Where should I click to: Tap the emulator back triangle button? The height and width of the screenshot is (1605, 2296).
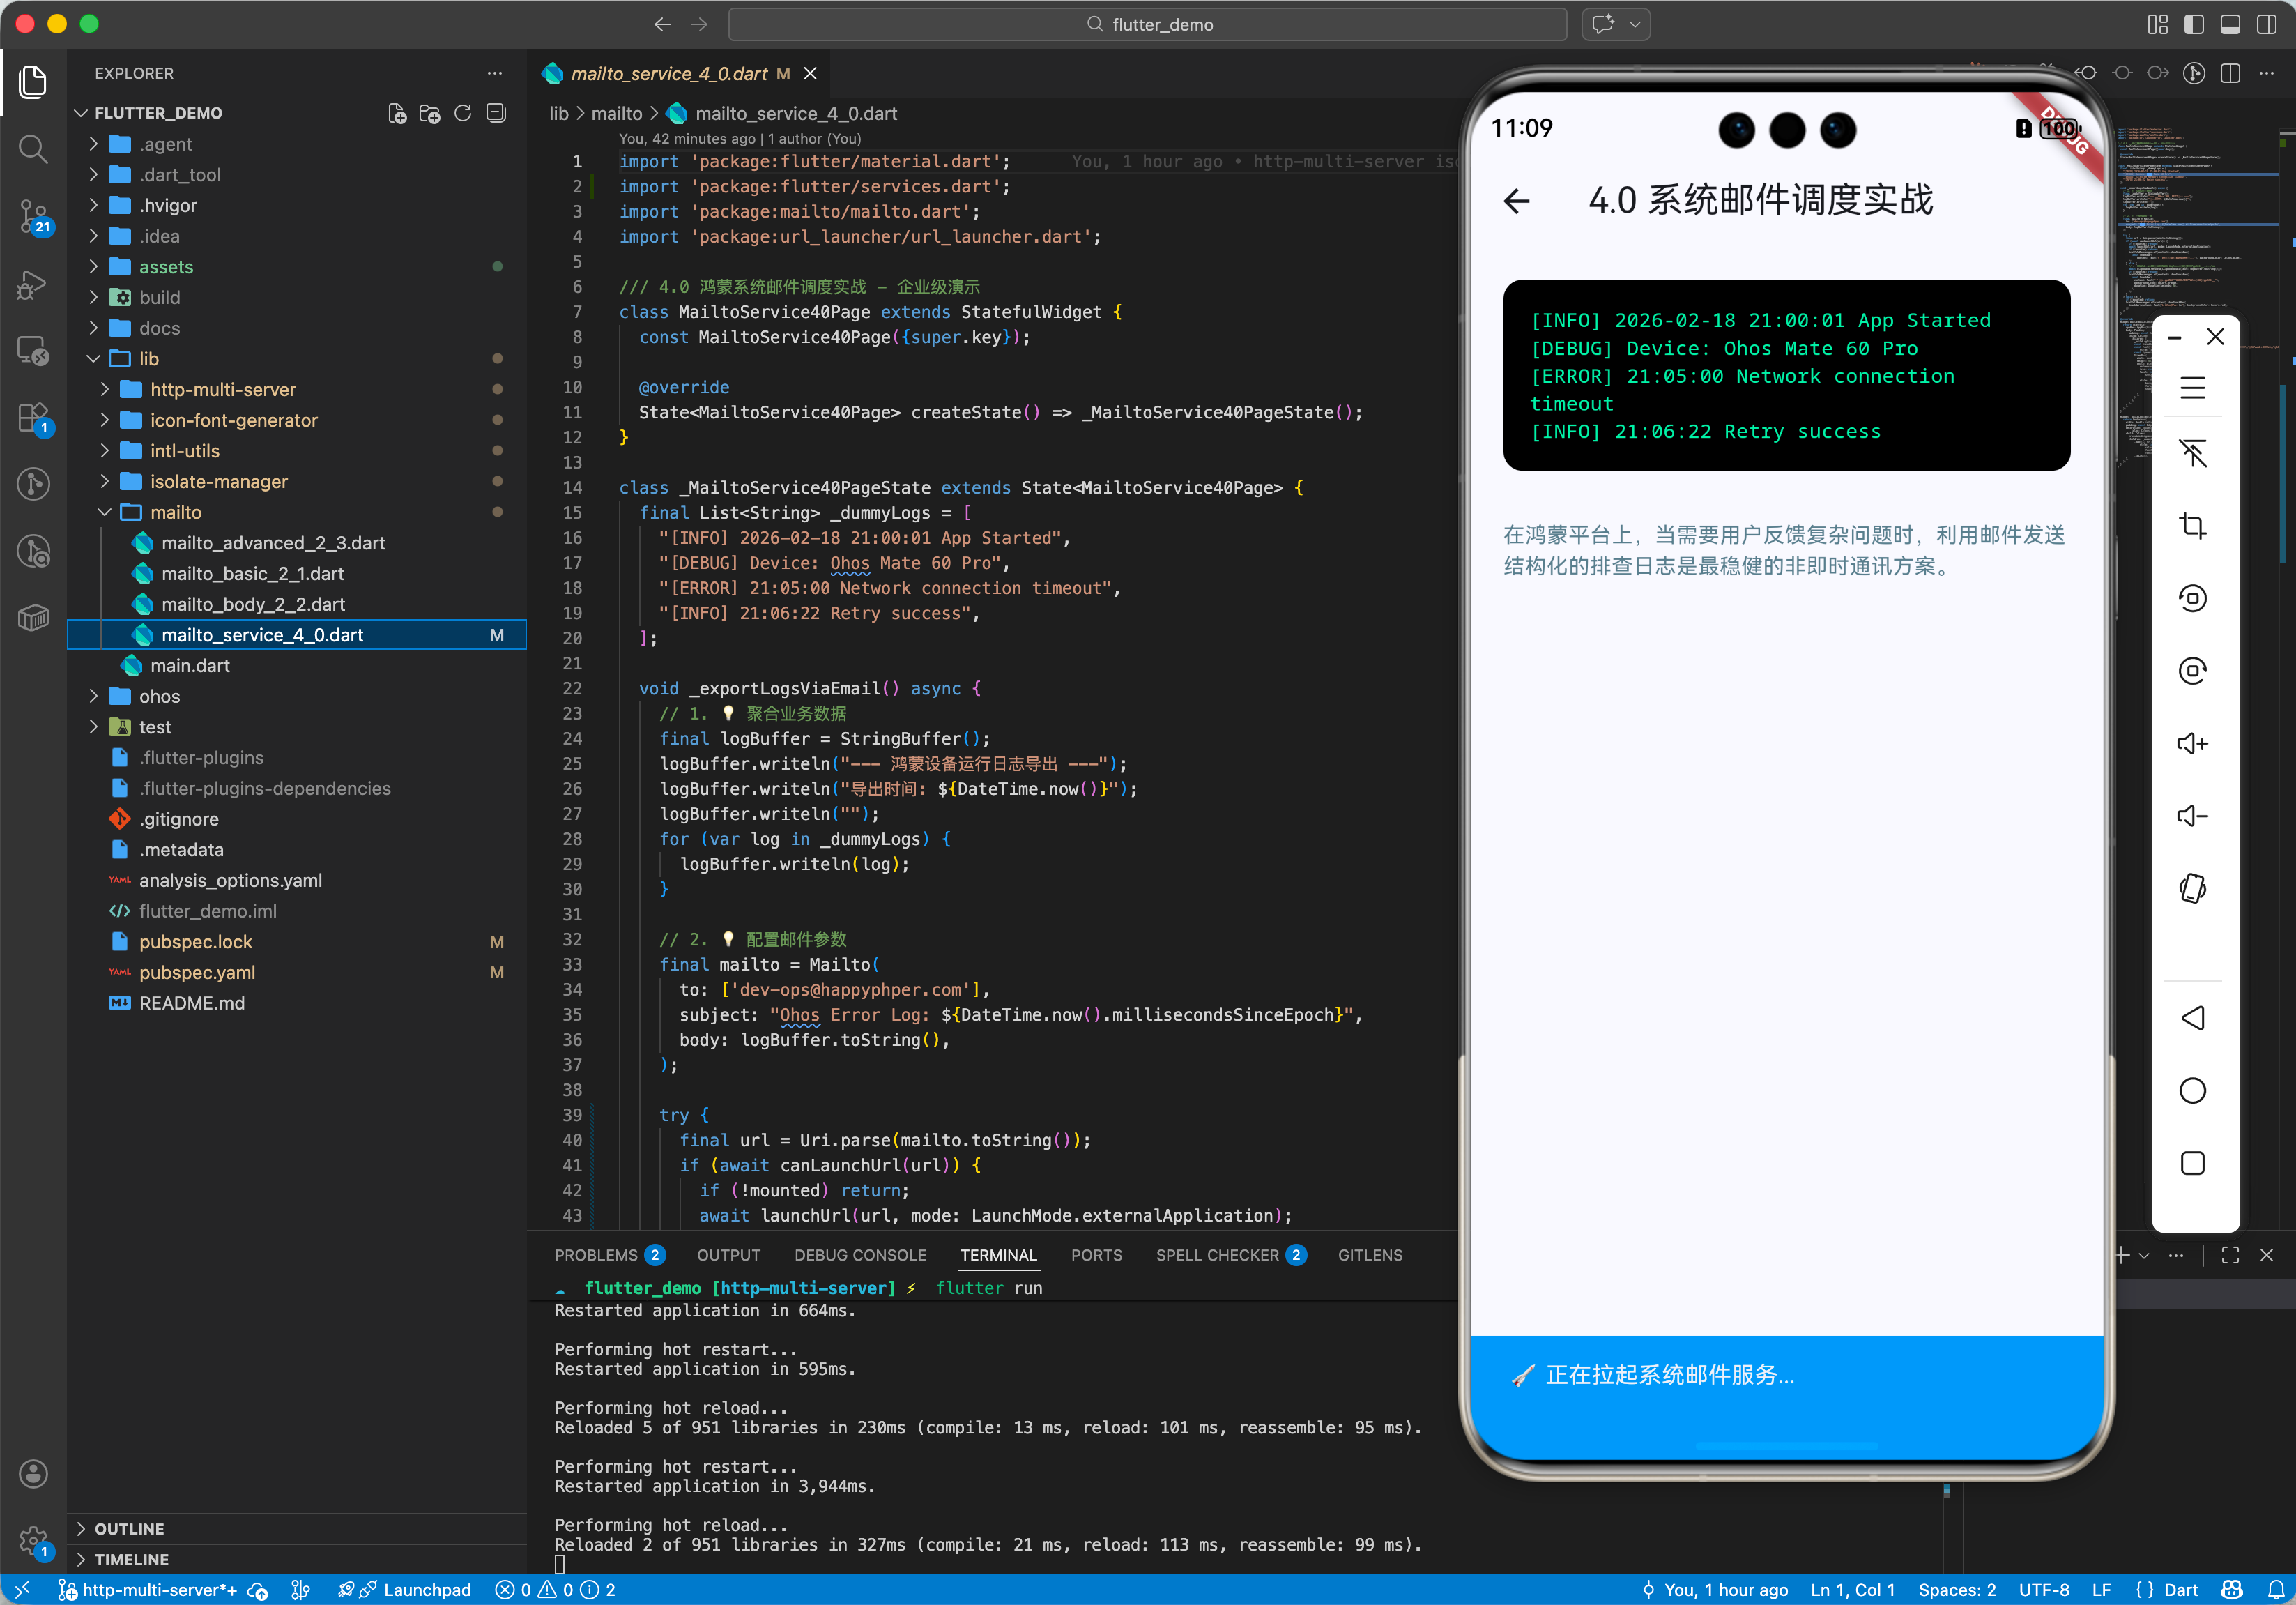pos(2192,1018)
